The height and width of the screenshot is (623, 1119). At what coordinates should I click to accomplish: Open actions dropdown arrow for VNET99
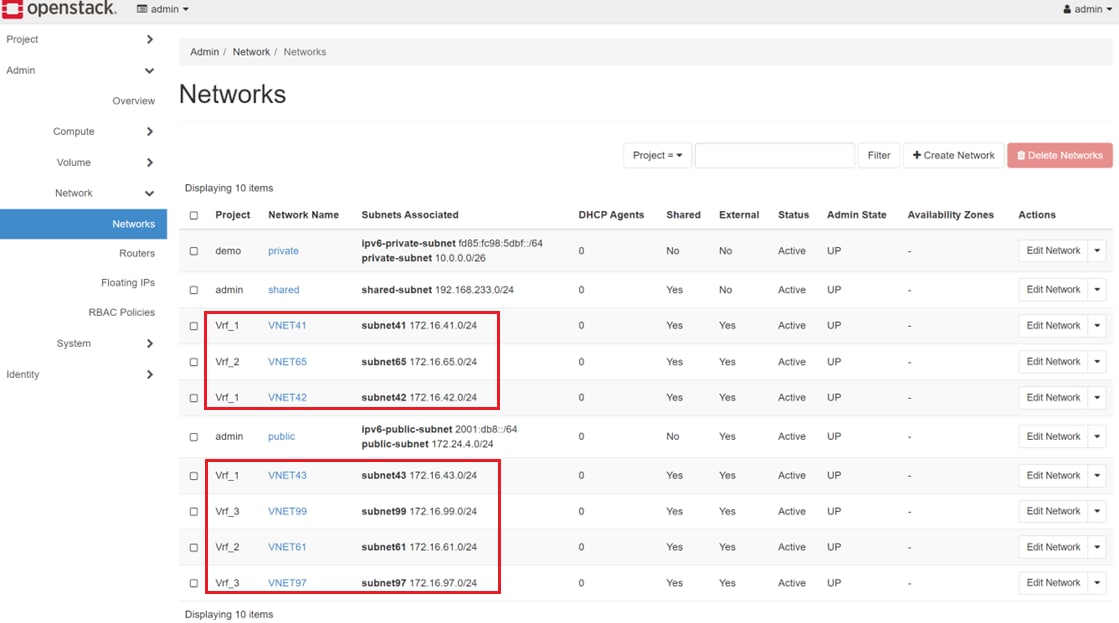point(1098,511)
